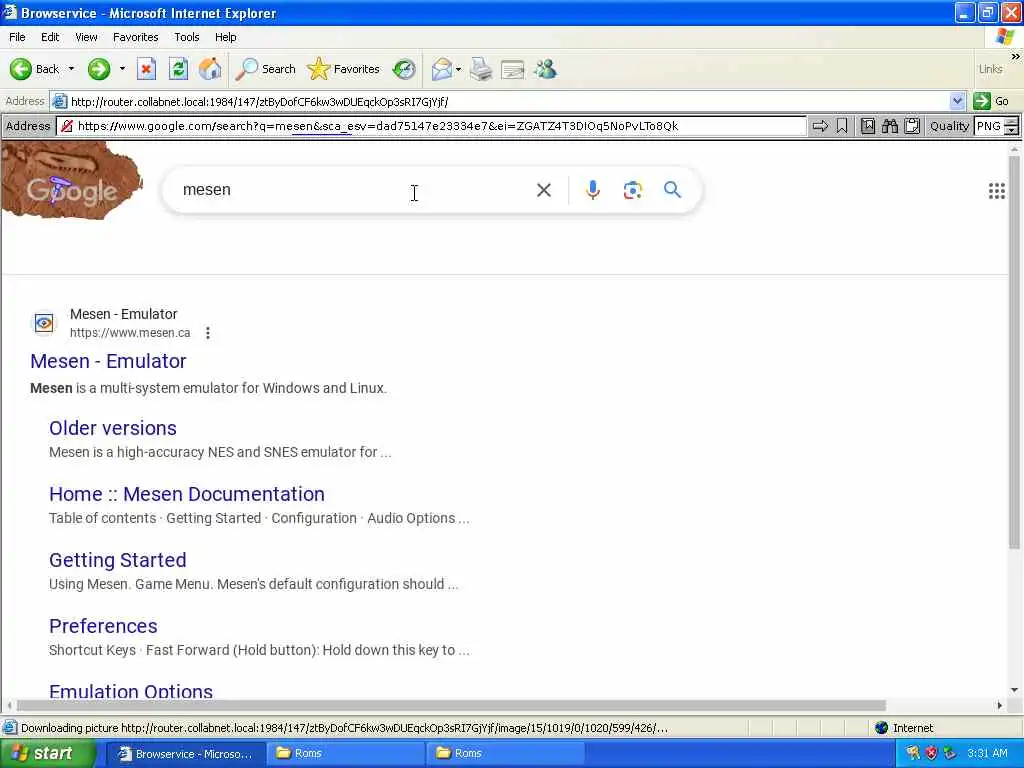Image resolution: width=1024 pixels, height=768 pixels.
Task: Click the Google doodle logo
Action: (72, 181)
